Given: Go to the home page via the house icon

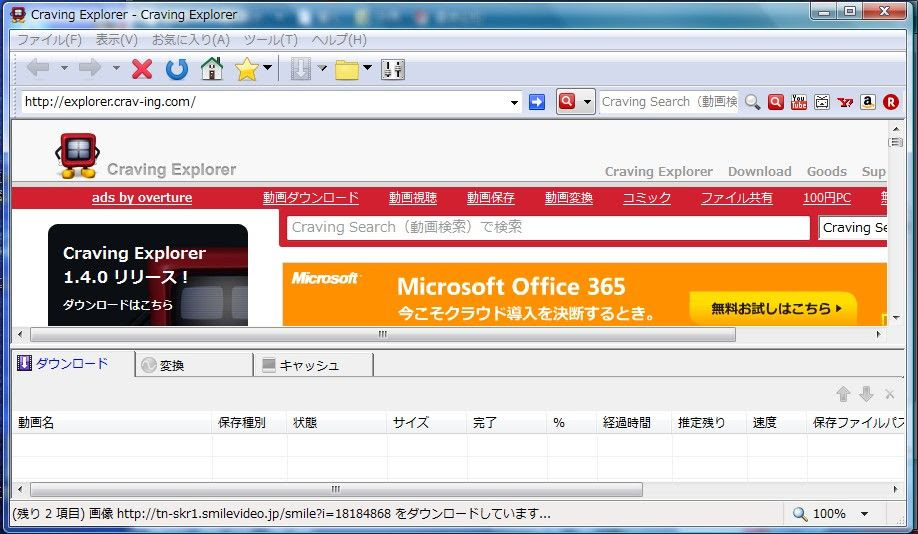Looking at the screenshot, I should pos(212,69).
